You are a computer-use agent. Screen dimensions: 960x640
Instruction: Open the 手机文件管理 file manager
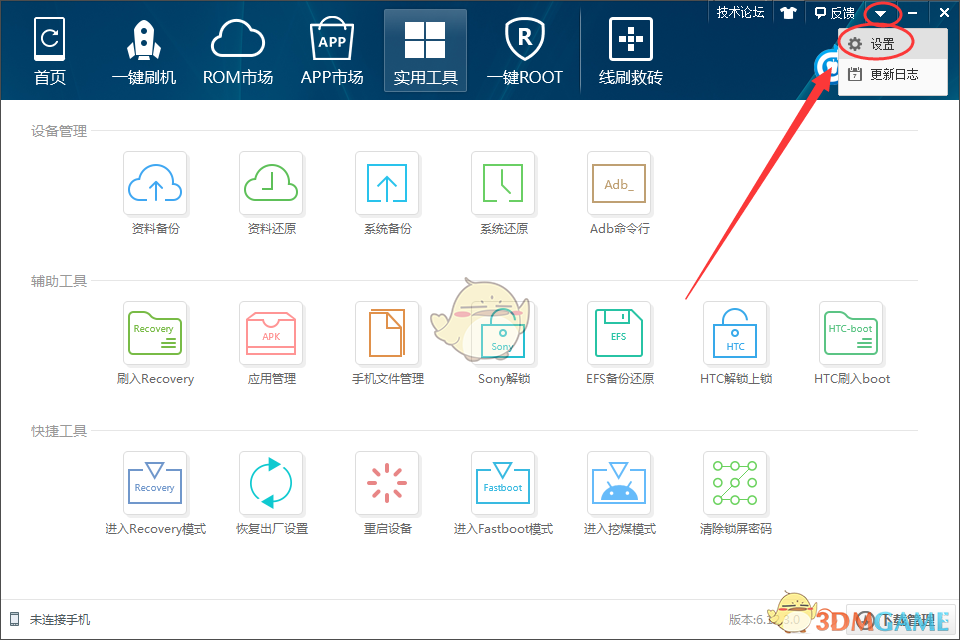click(x=387, y=334)
